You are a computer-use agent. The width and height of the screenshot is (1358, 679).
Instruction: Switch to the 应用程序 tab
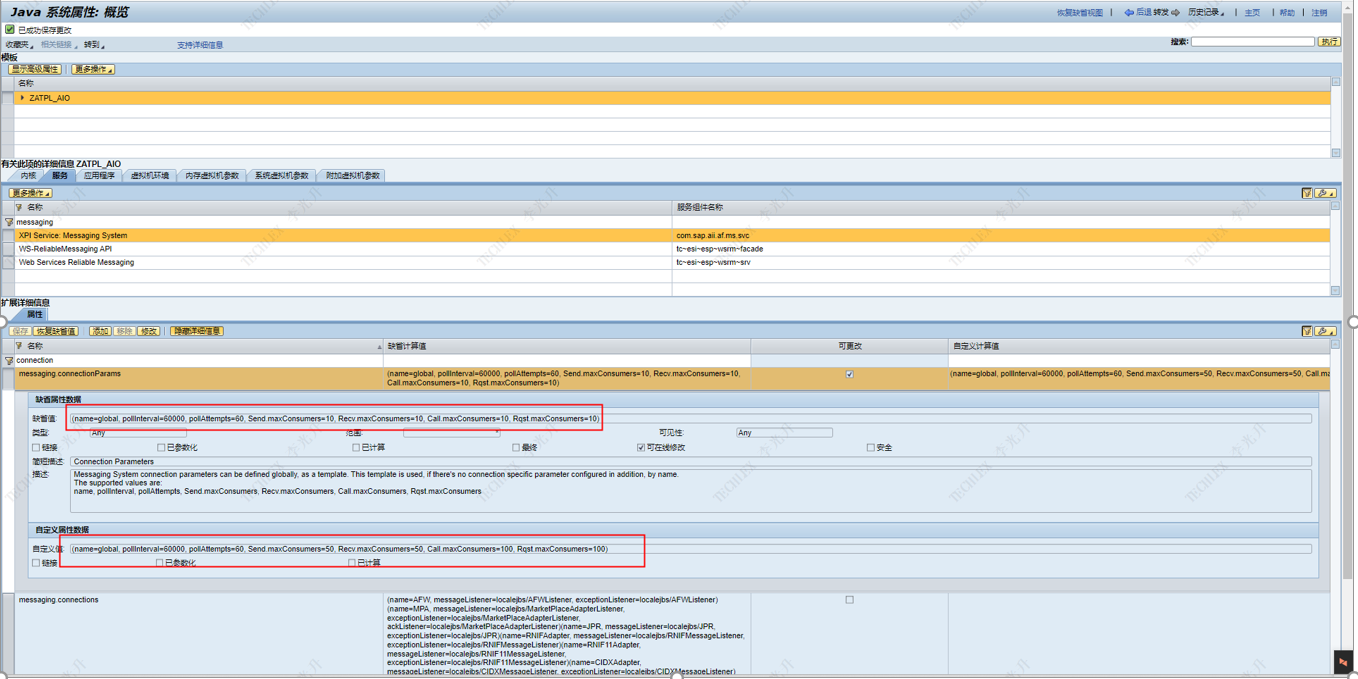coord(99,176)
